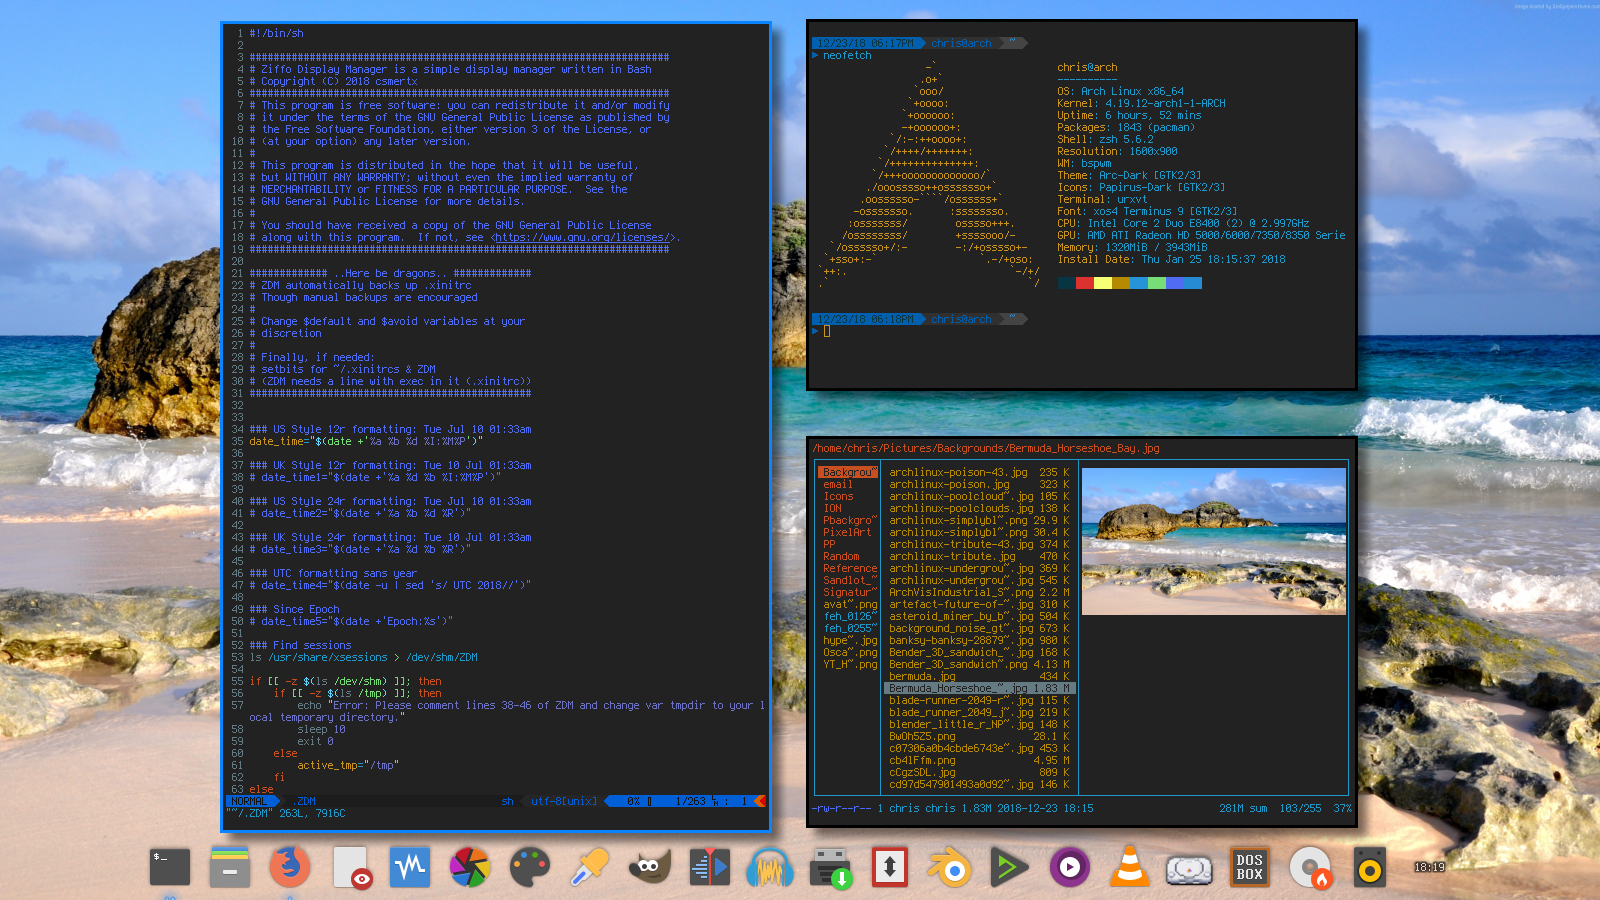This screenshot has width=1600, height=900.
Task: Click the 'sh' filetype in vim statusline
Action: tap(507, 801)
